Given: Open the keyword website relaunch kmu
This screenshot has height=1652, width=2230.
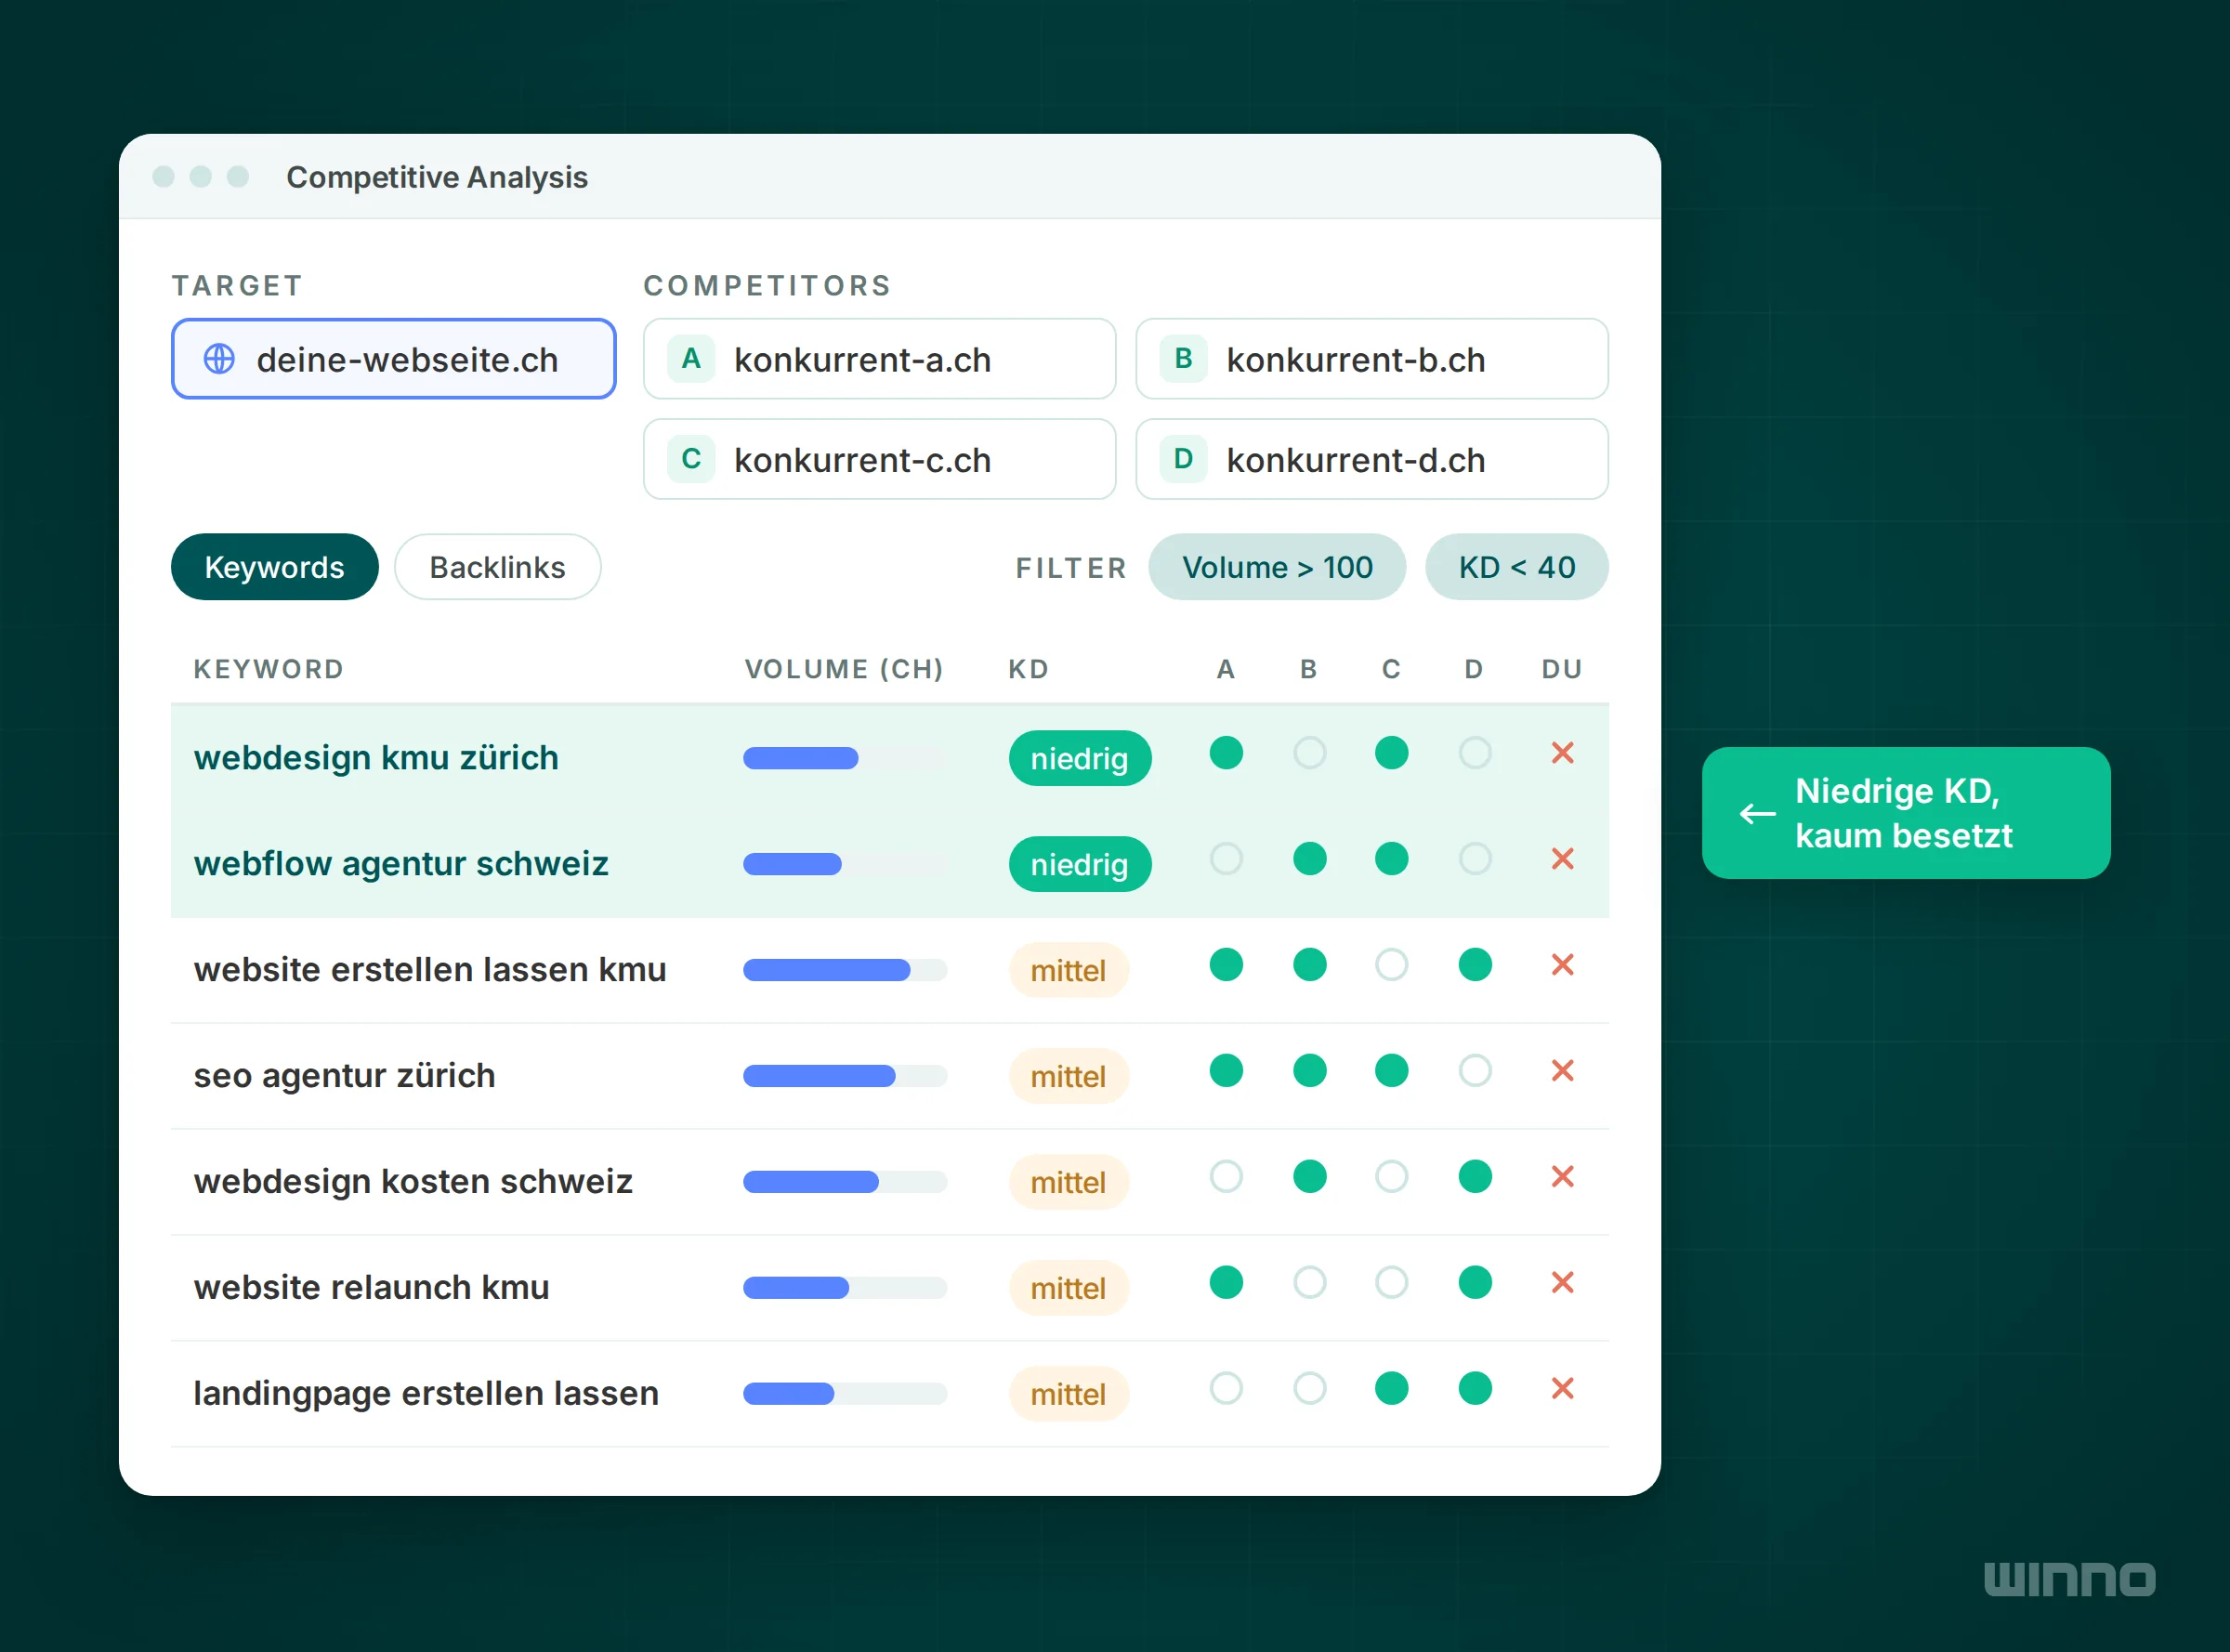Looking at the screenshot, I should pyautogui.click(x=371, y=1288).
